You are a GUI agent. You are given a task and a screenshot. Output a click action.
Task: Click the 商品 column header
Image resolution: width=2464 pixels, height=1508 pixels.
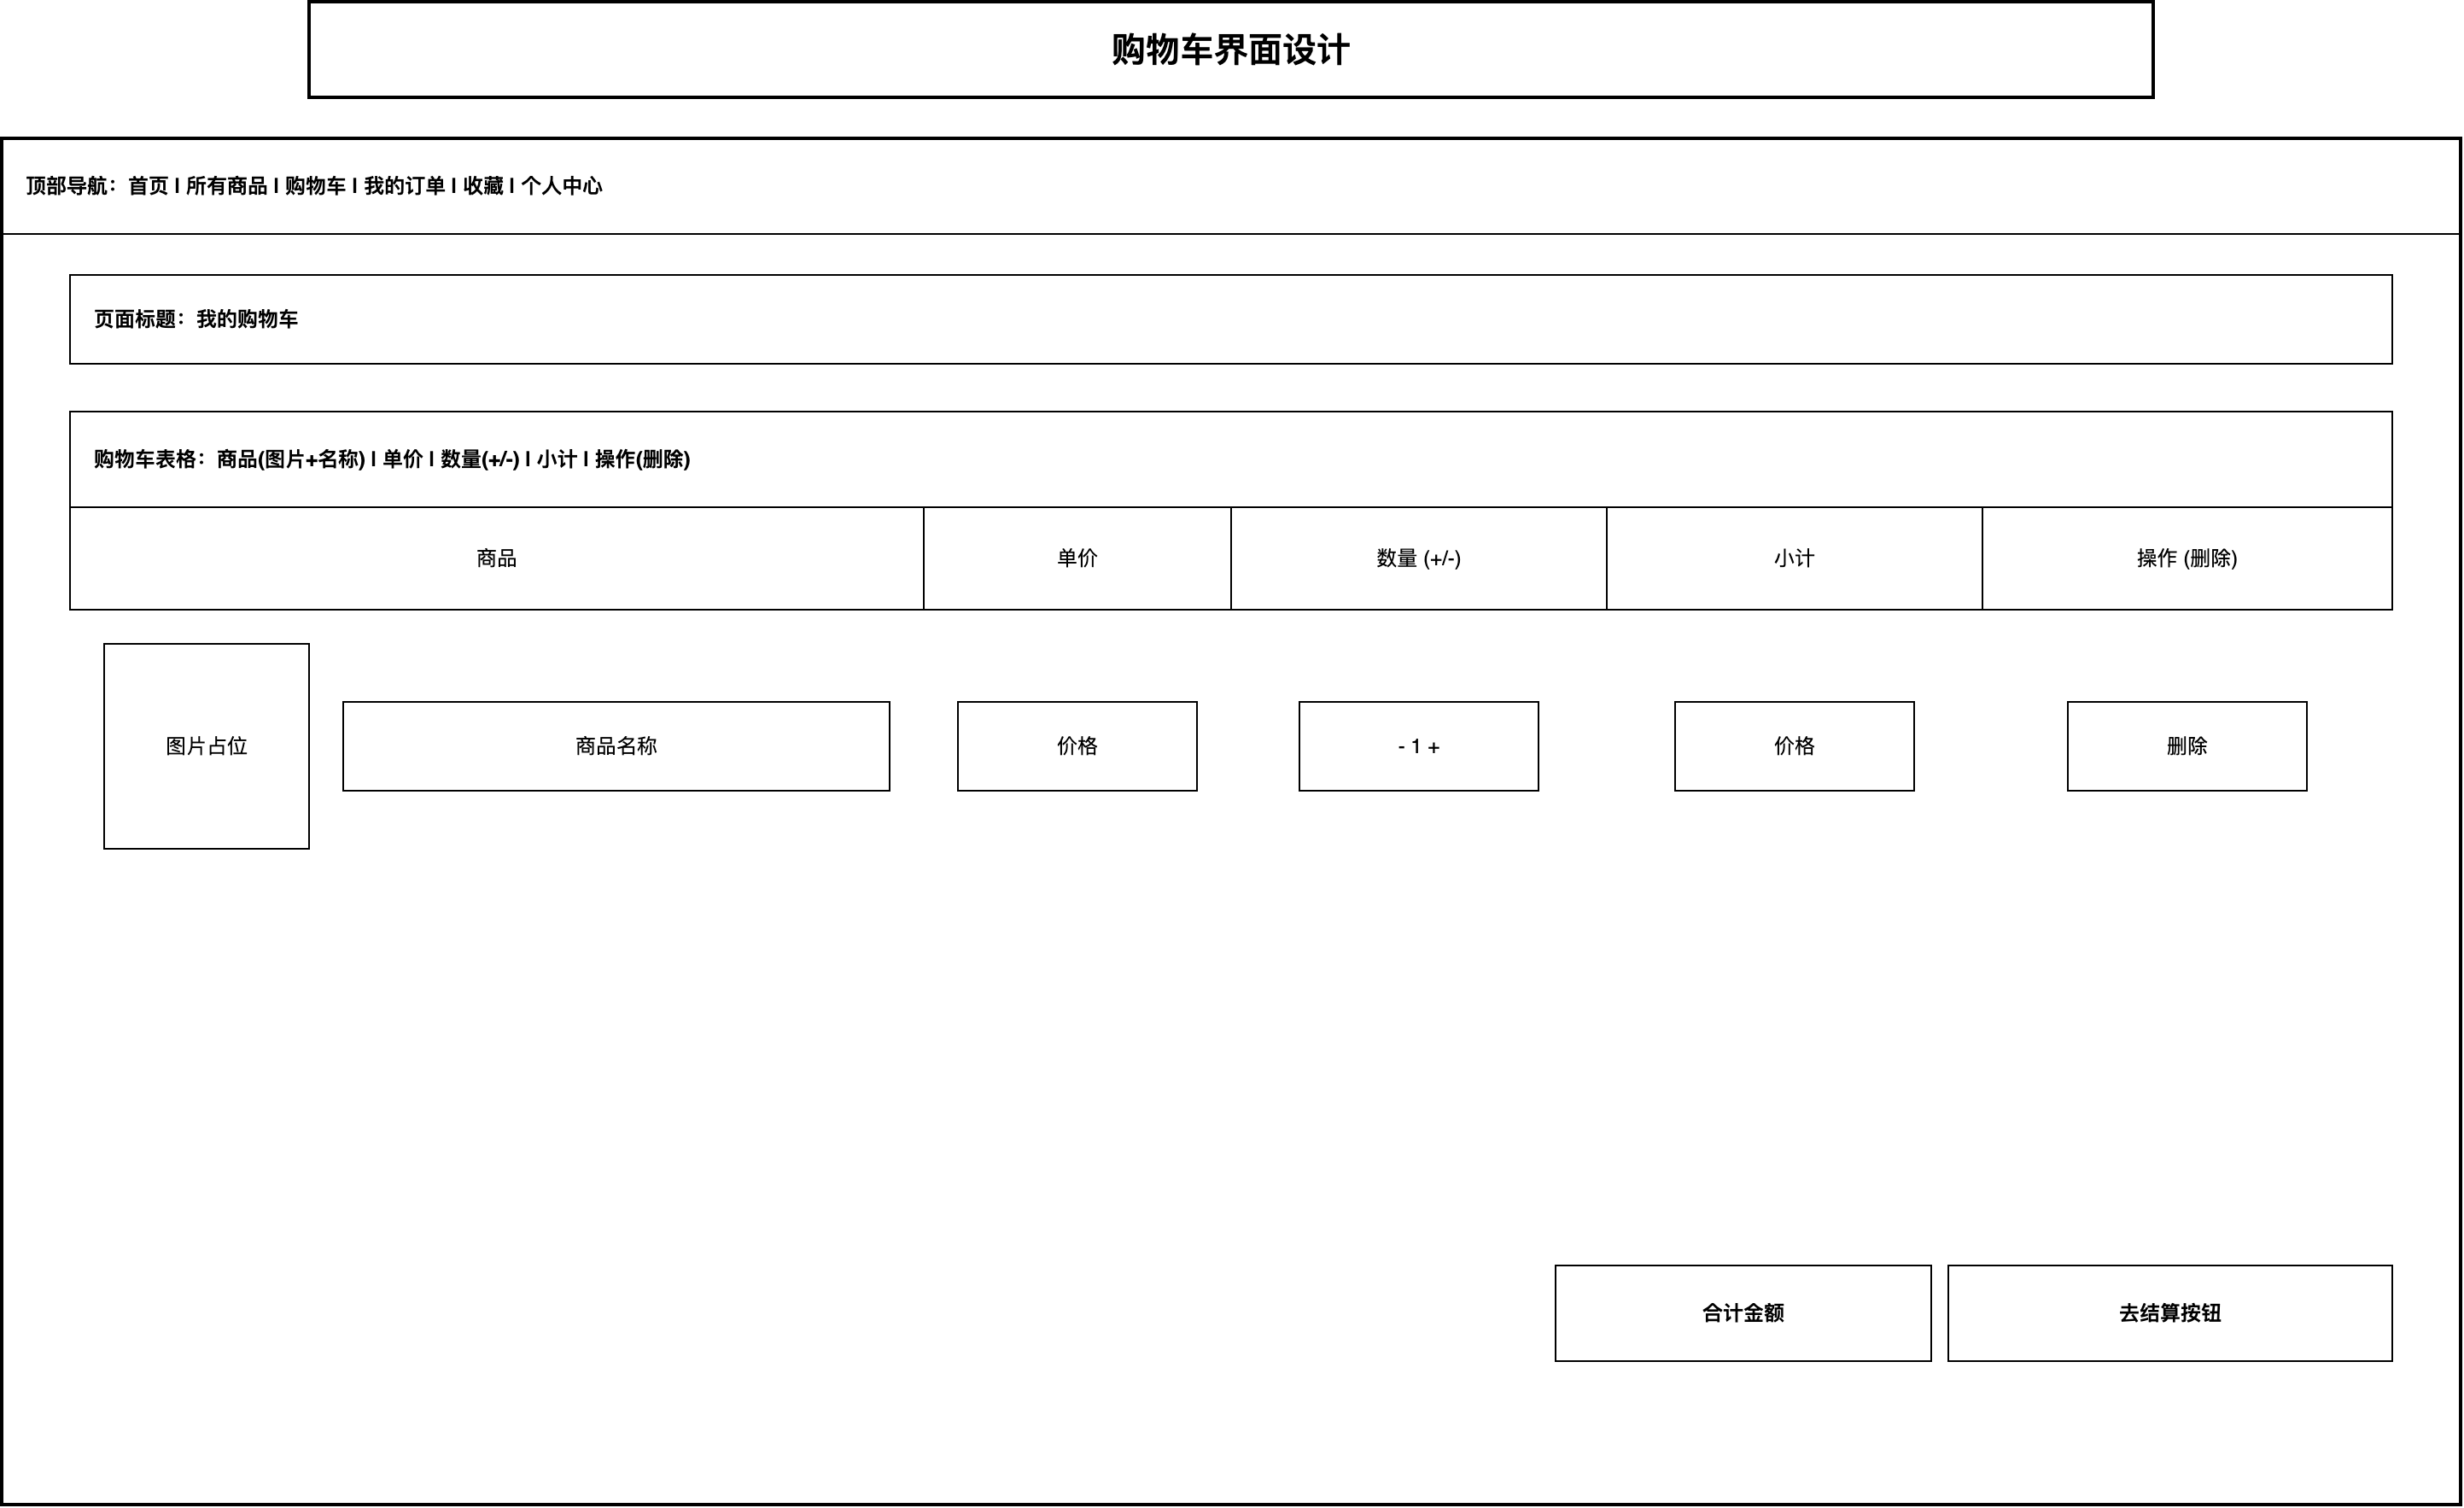tap(496, 558)
